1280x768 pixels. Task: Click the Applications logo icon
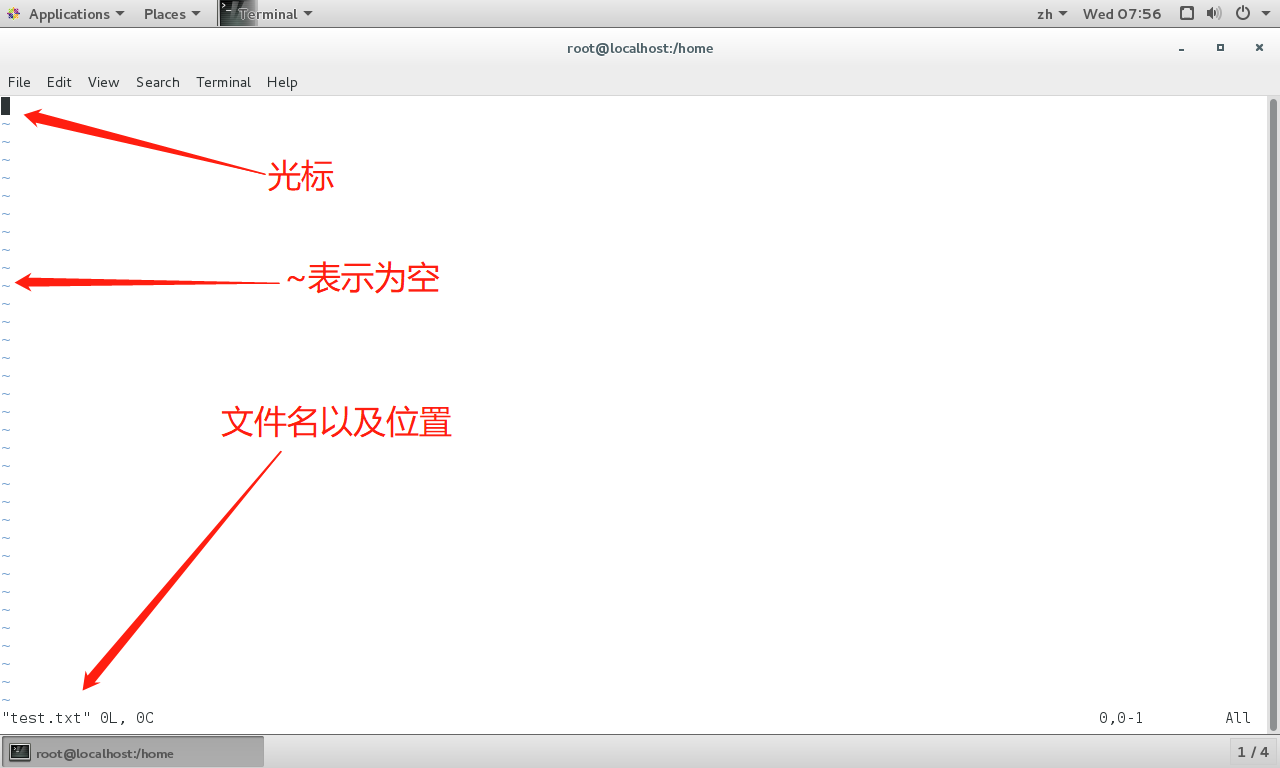pyautogui.click(x=14, y=14)
